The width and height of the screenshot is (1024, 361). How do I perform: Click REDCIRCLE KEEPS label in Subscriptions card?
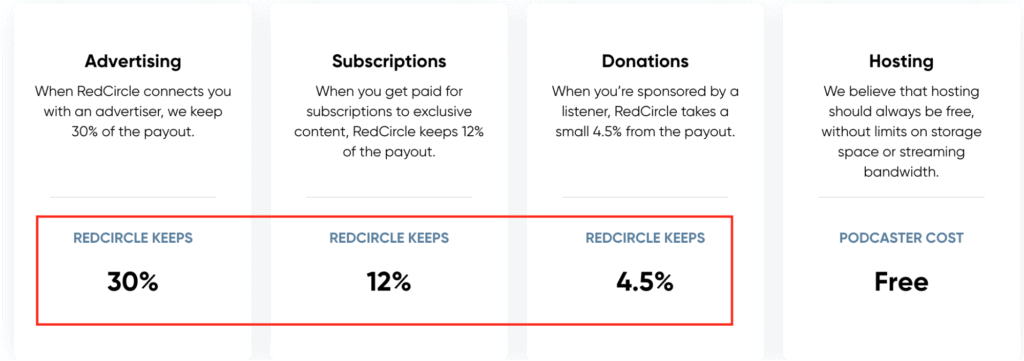[389, 238]
